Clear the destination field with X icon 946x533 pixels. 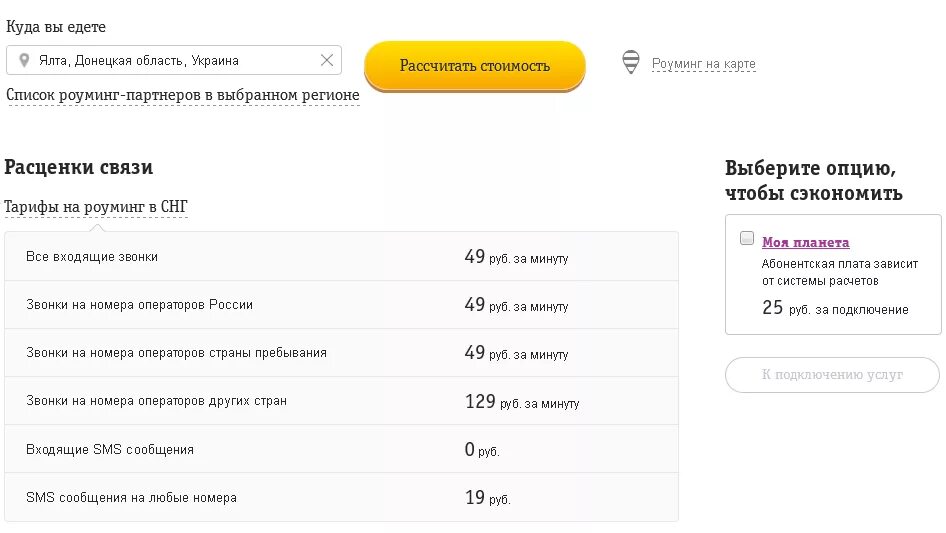point(326,60)
